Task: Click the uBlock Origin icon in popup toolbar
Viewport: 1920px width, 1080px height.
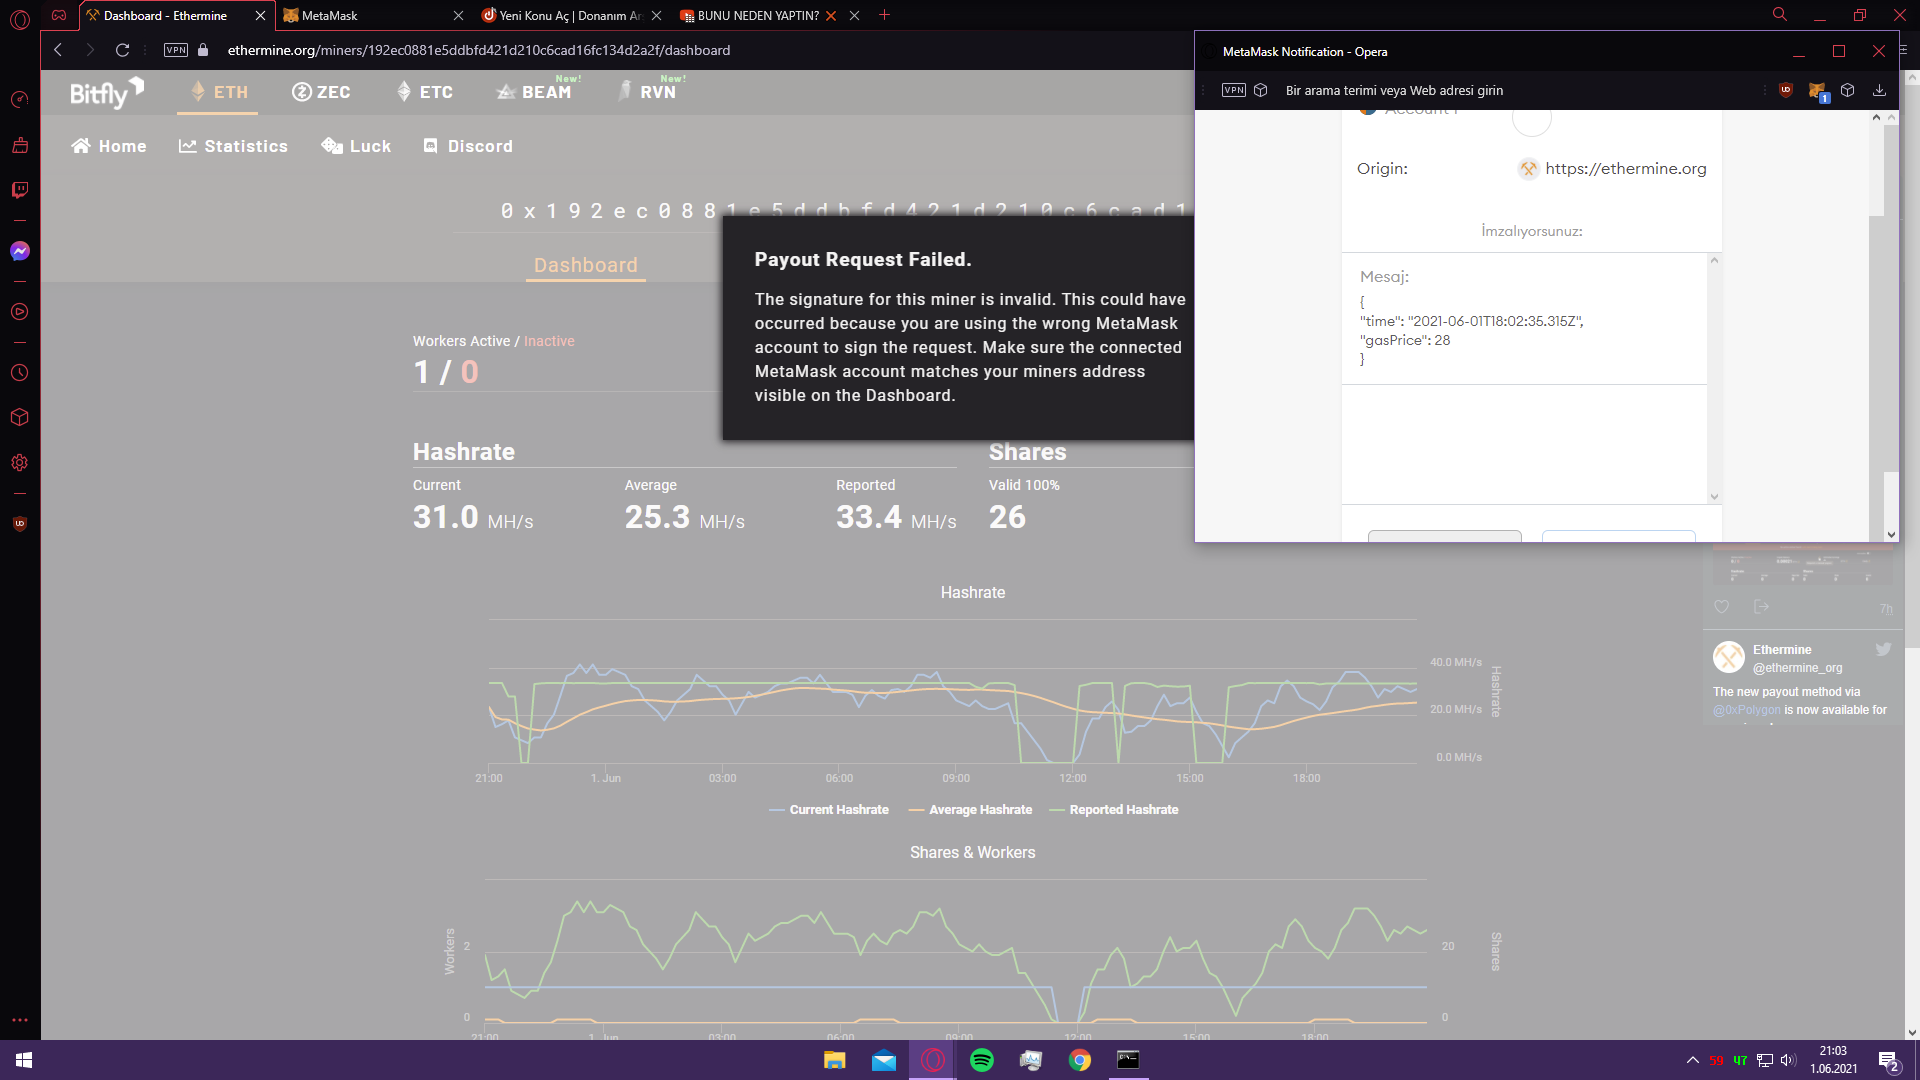Action: click(x=1786, y=90)
